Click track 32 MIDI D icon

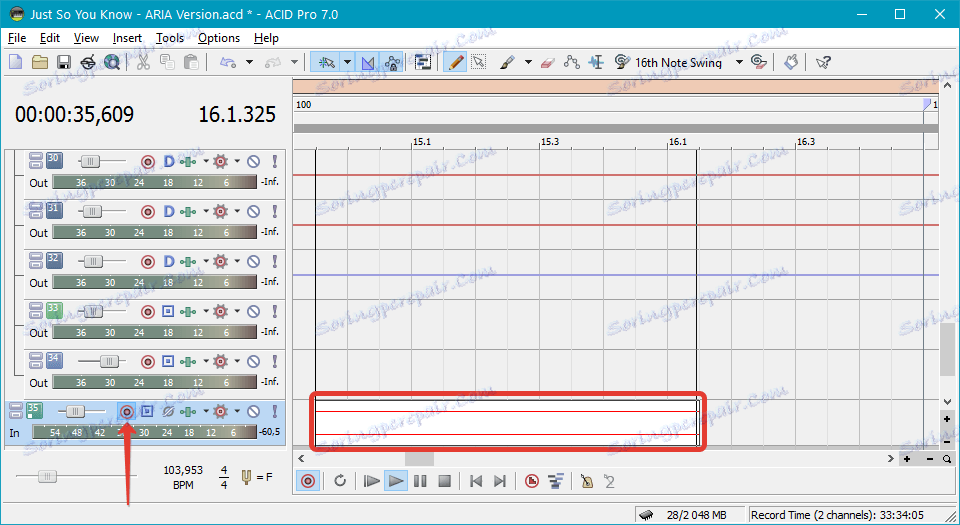pos(168,261)
